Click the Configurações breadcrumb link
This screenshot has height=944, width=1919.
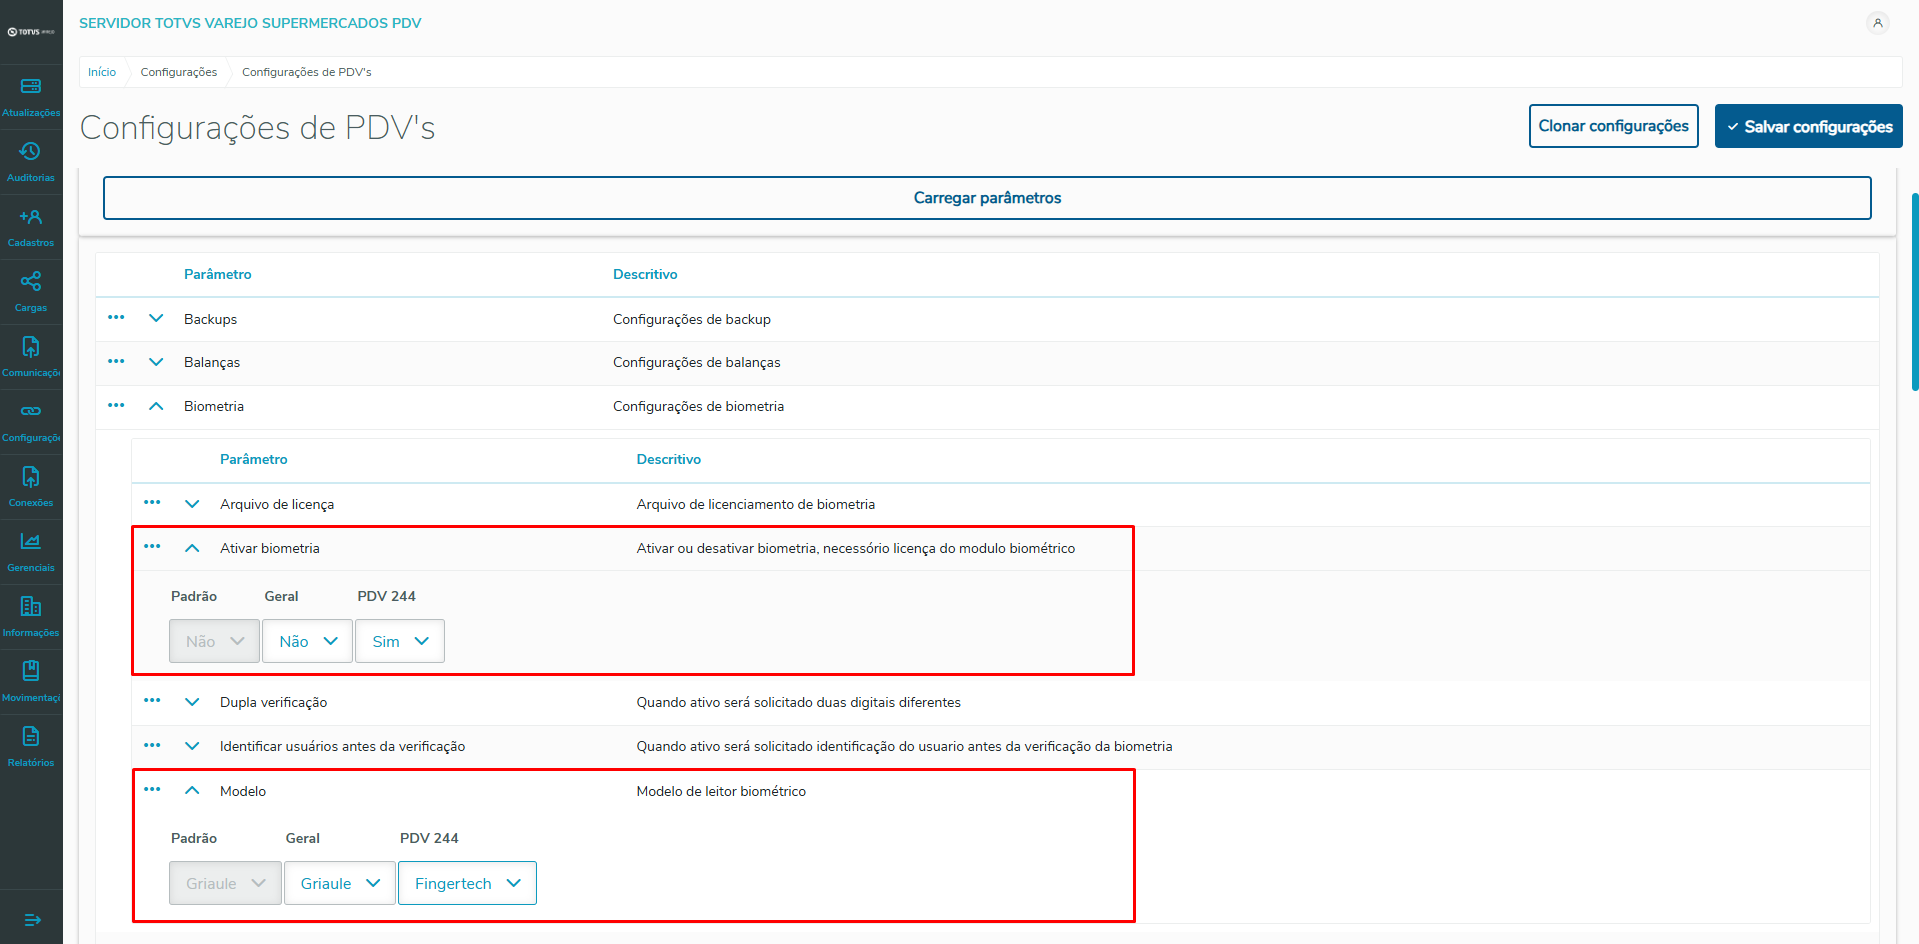pyautogui.click(x=179, y=72)
